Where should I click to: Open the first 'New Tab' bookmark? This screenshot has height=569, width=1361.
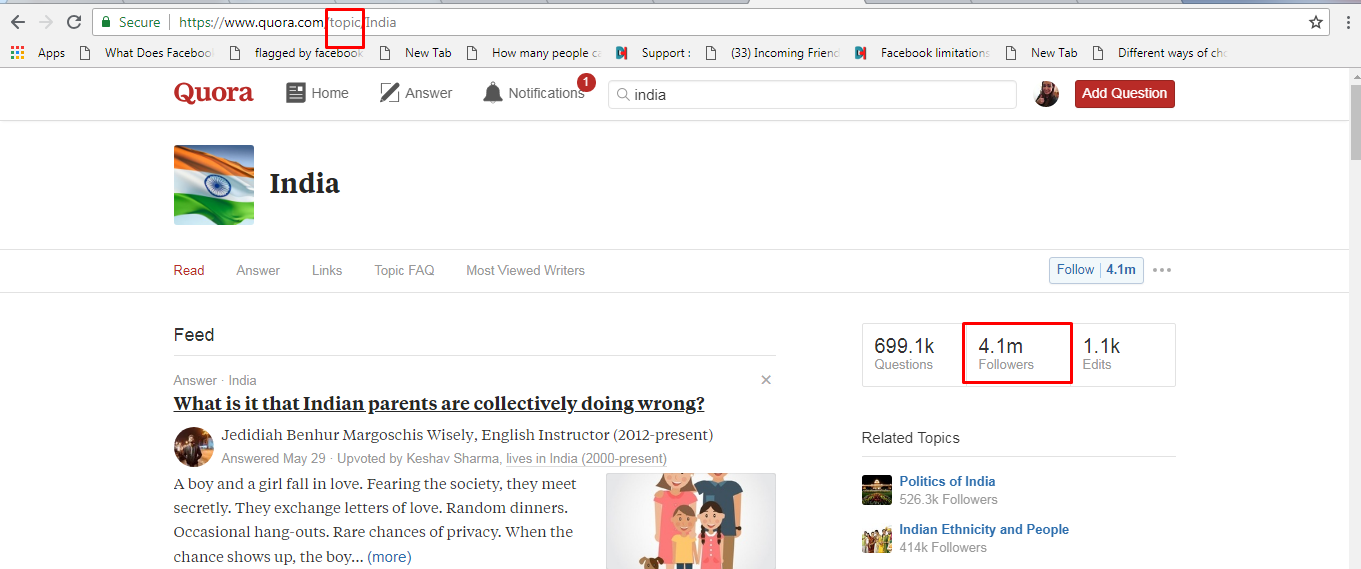coord(416,53)
